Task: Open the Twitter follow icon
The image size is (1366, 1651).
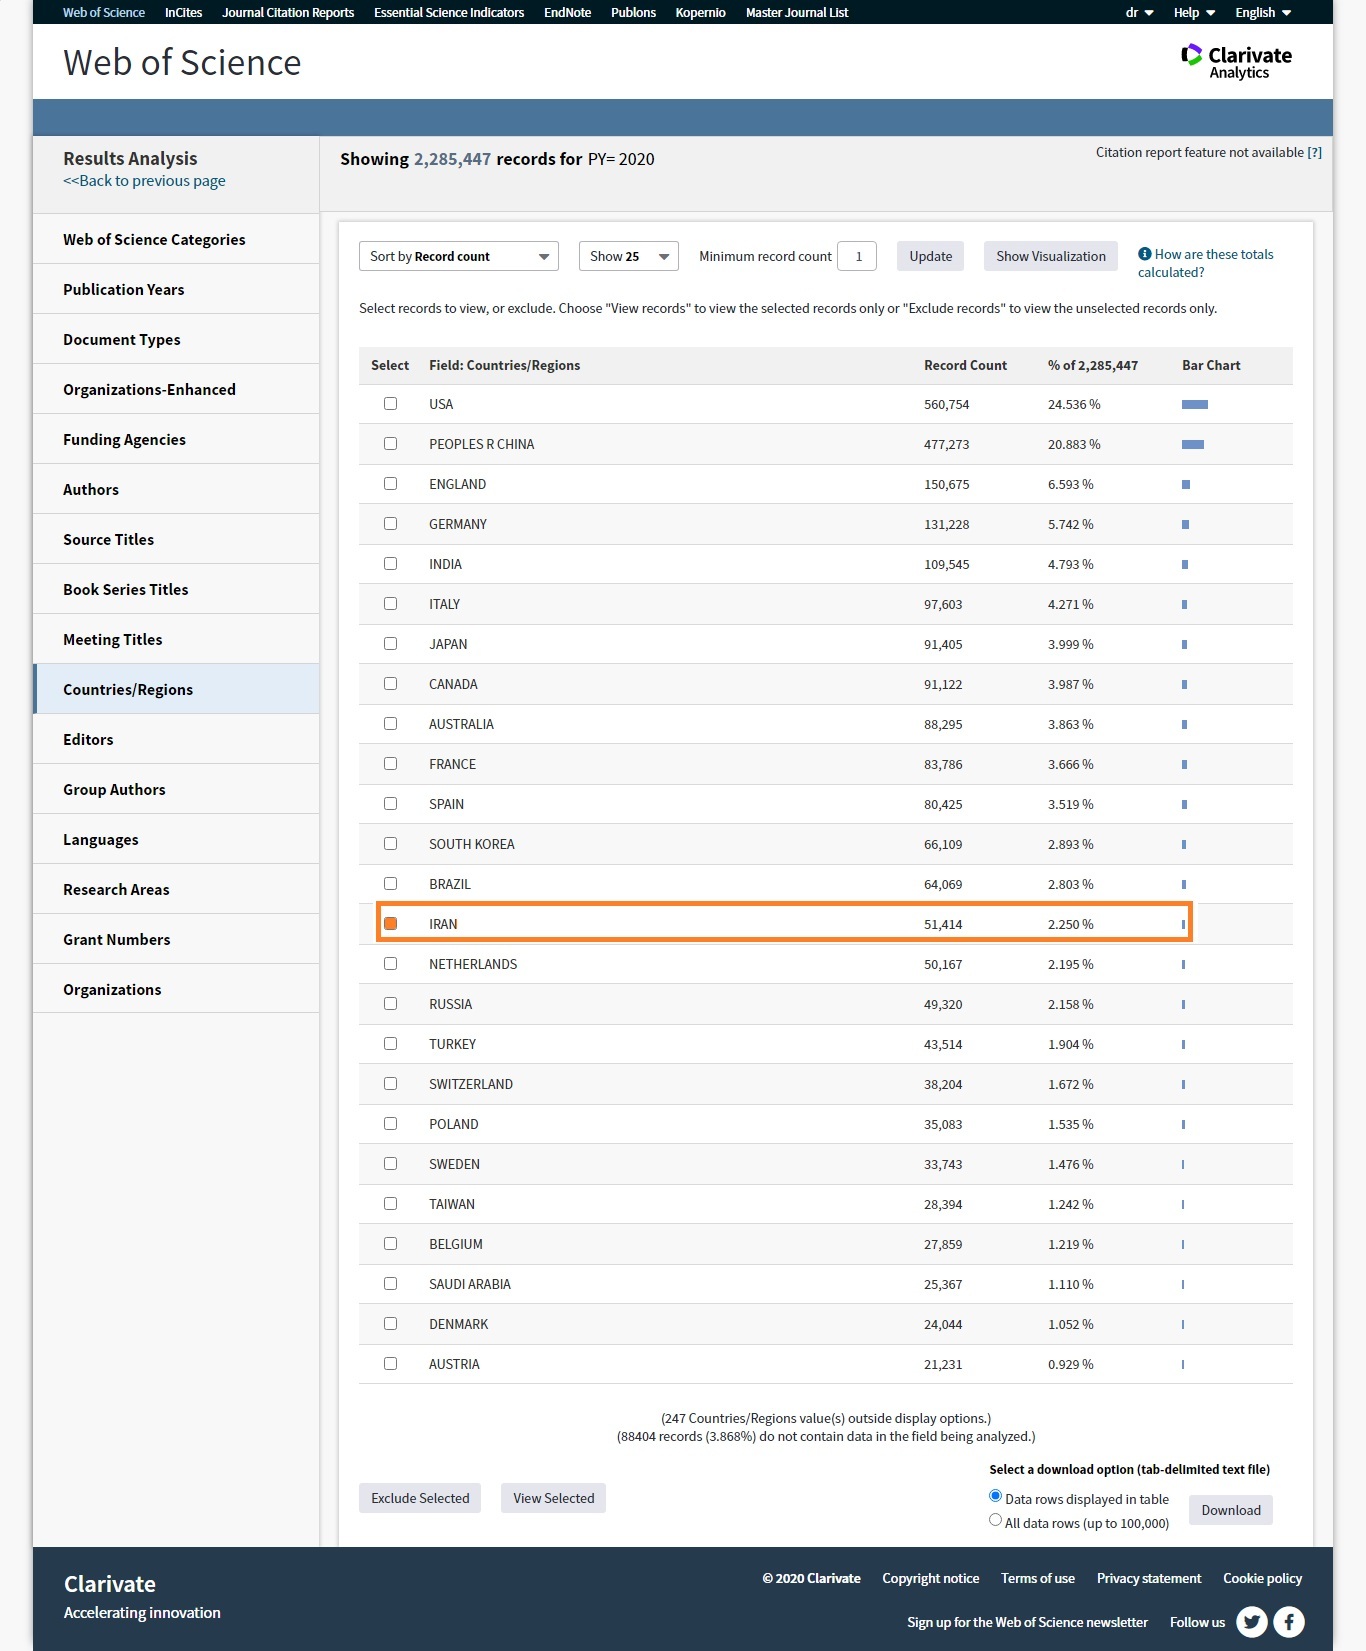Action: point(1252,1621)
